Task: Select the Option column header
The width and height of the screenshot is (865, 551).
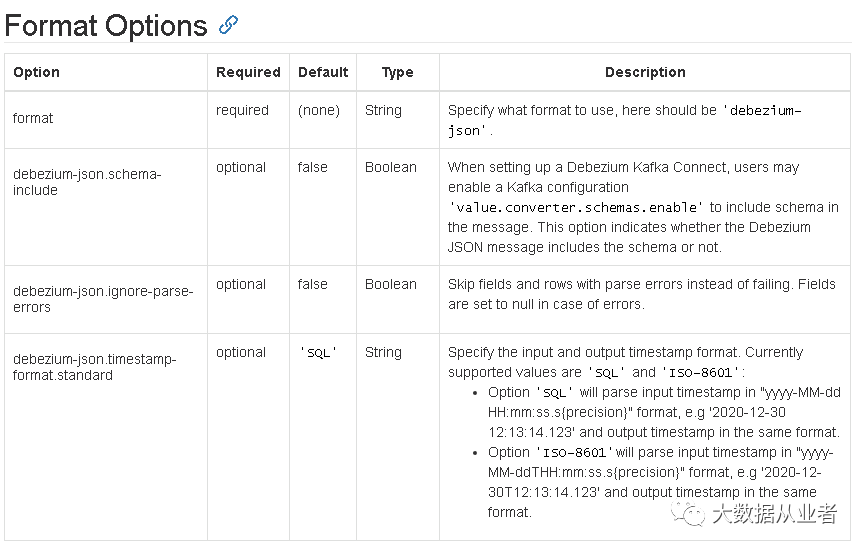Action: [x=36, y=72]
